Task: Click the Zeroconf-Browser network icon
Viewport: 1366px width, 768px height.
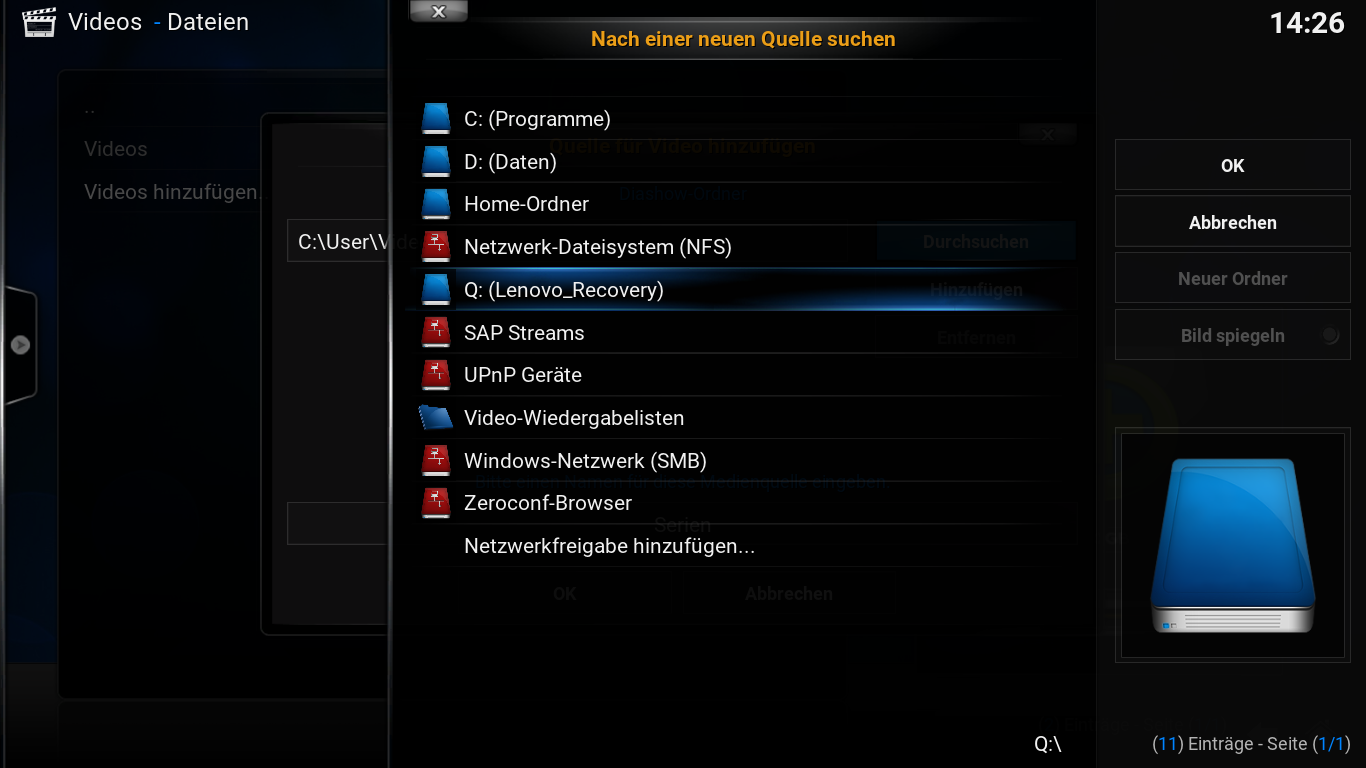Action: [x=436, y=503]
